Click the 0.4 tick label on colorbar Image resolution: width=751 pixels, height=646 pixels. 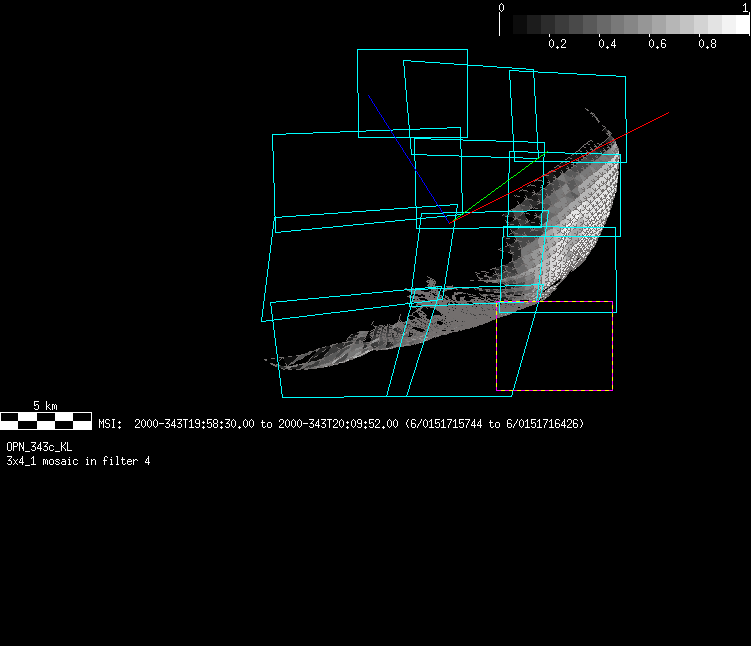(x=607, y=44)
